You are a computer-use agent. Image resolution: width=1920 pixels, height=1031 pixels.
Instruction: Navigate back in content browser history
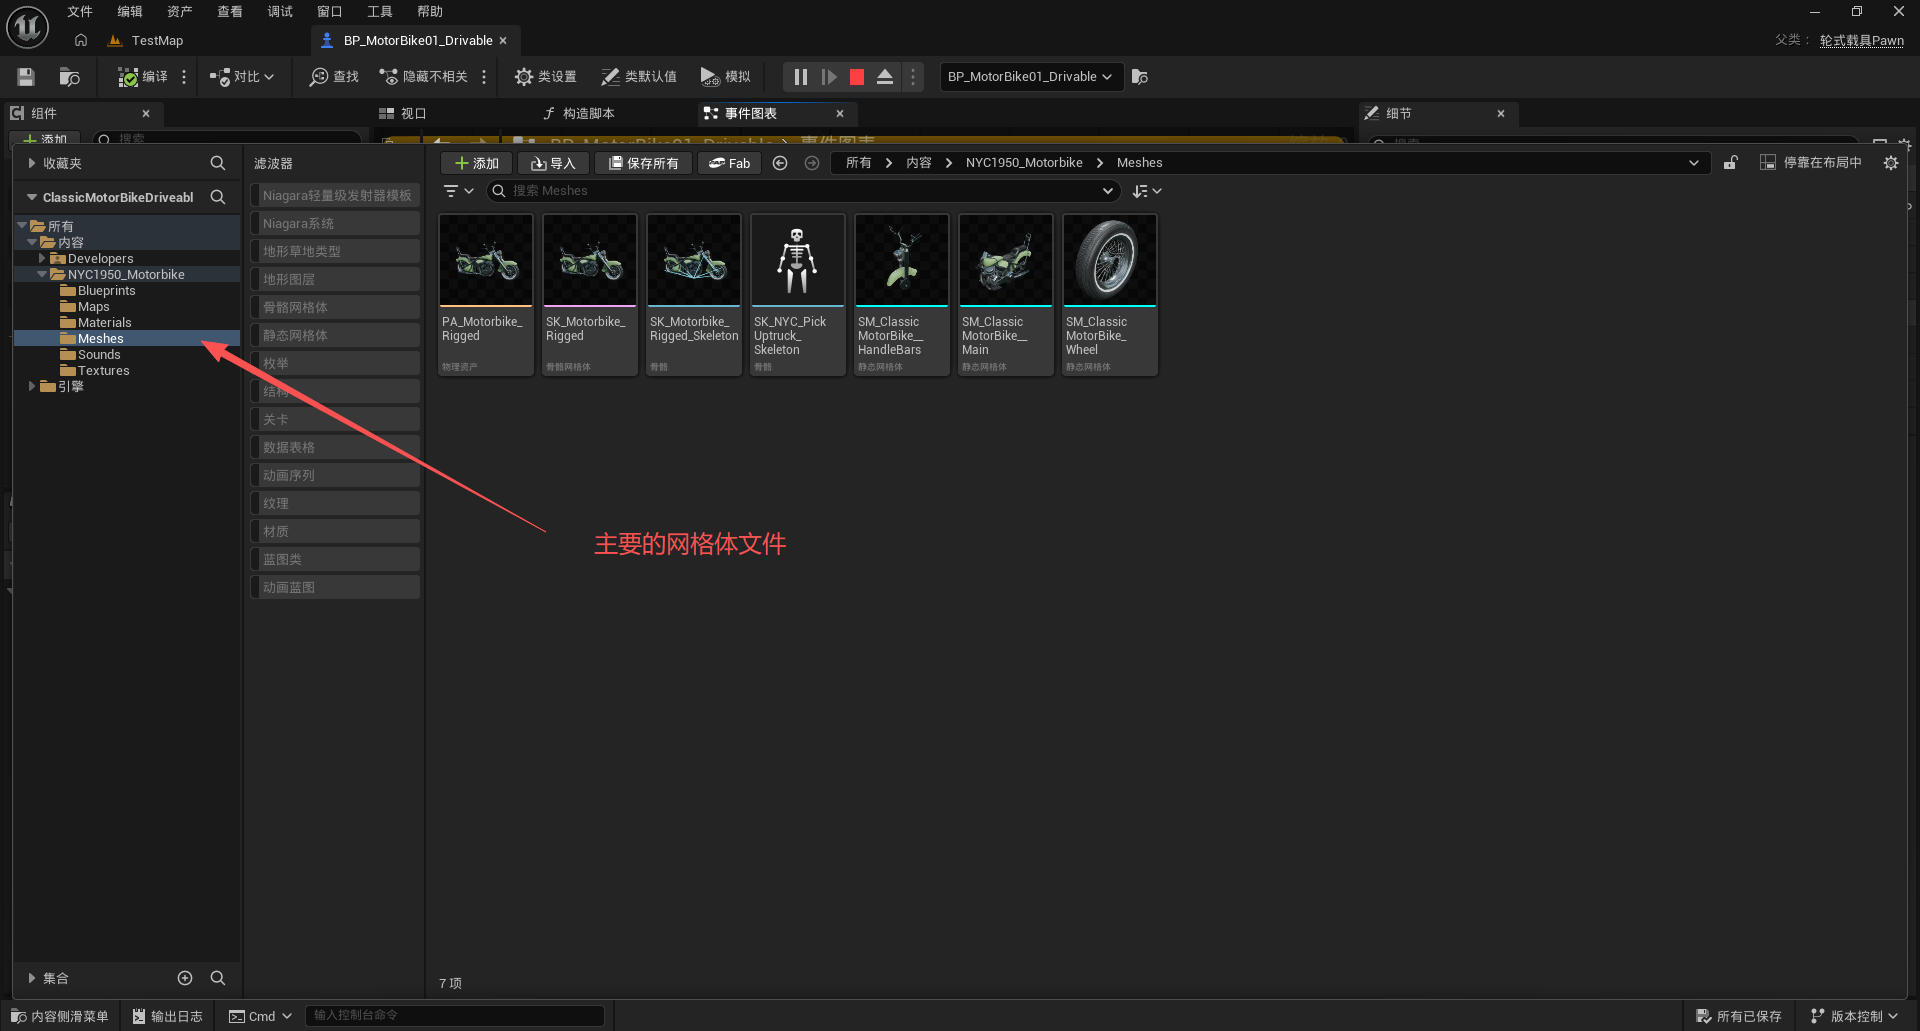tap(780, 163)
